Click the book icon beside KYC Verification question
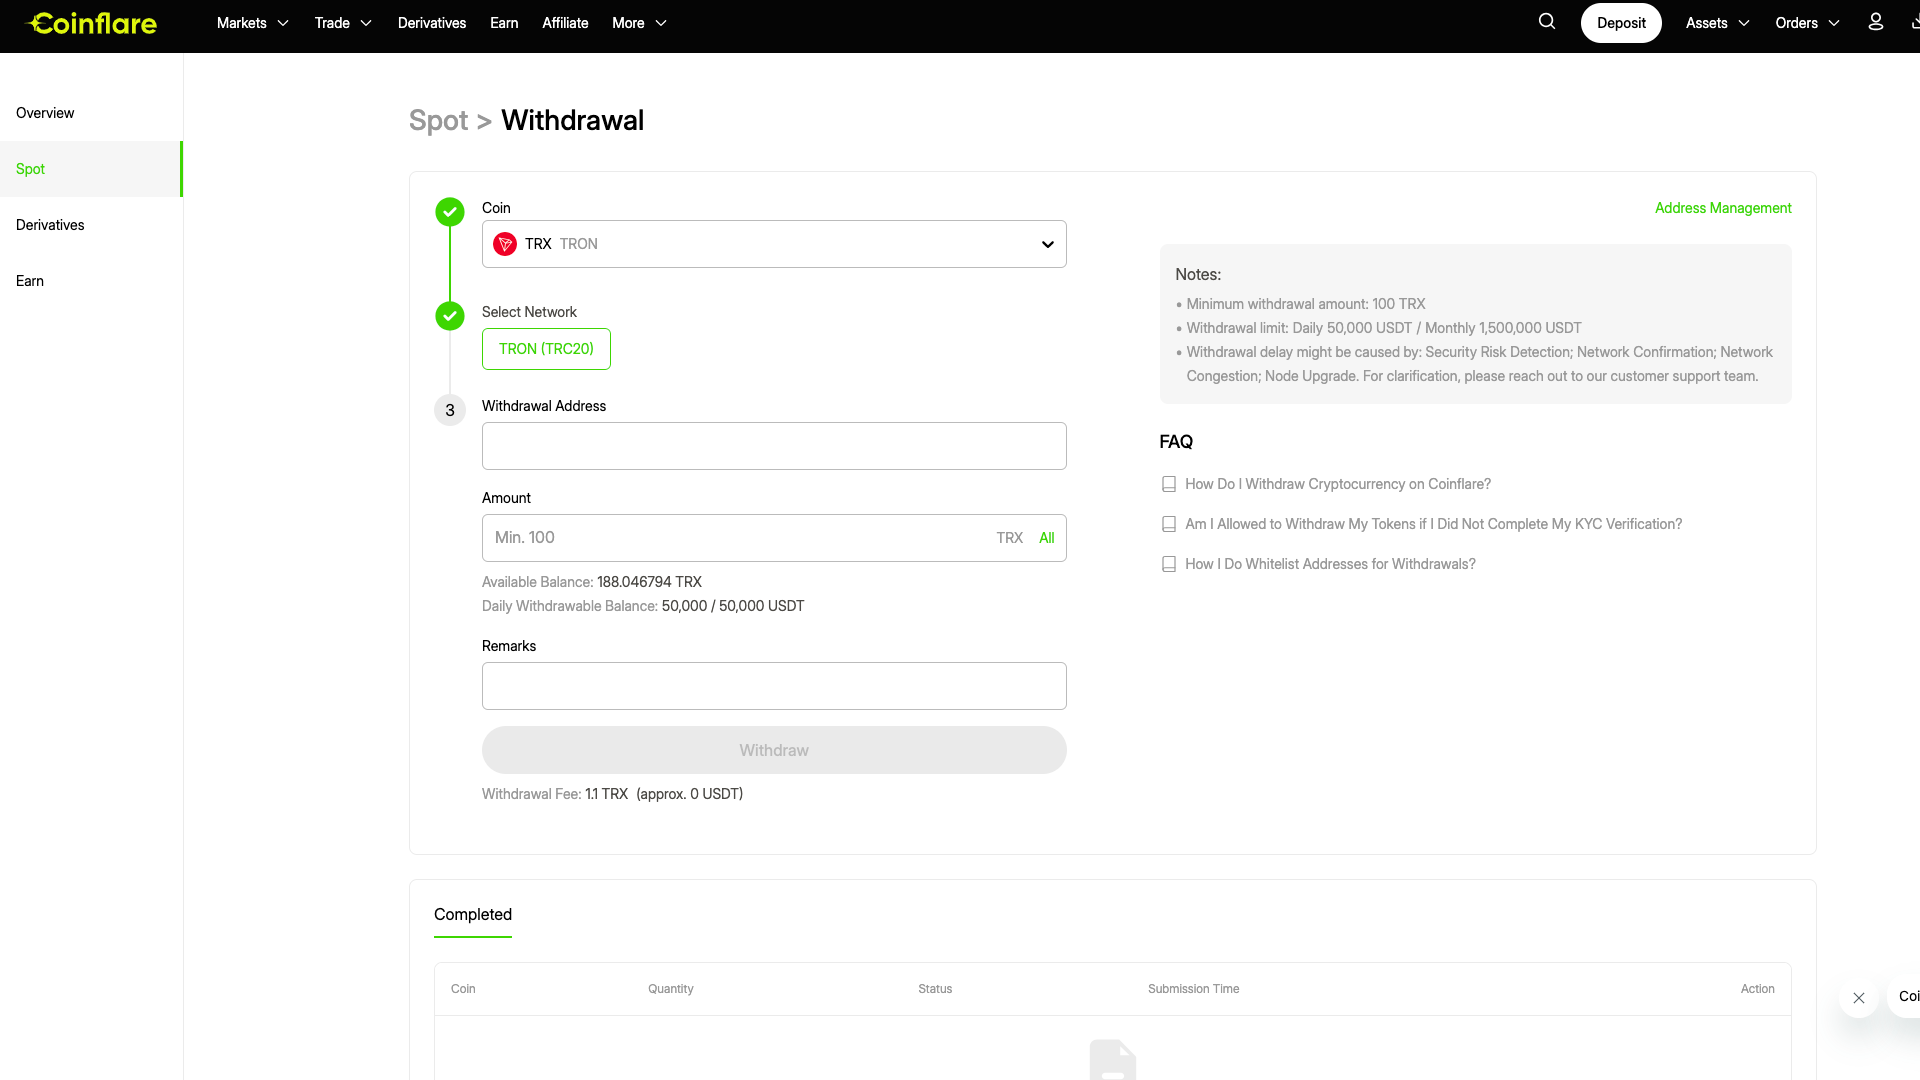The image size is (1920, 1080). pos(1169,524)
